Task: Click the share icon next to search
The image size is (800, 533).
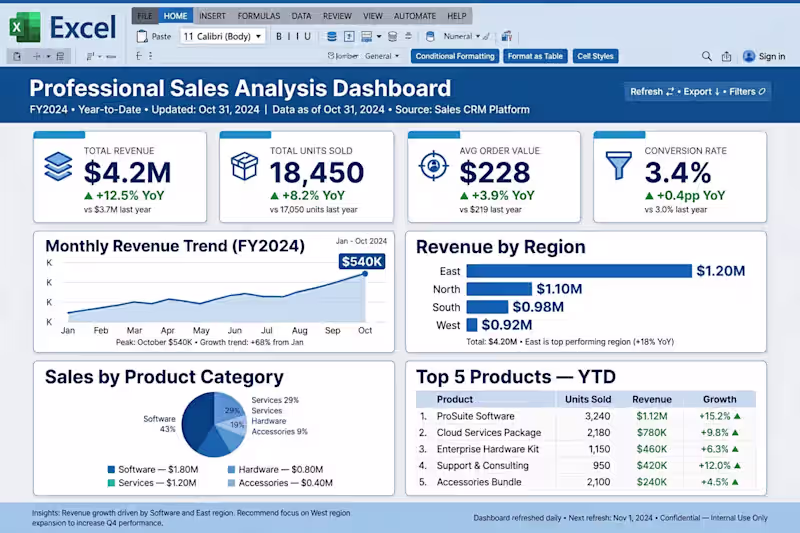Action: pos(727,56)
